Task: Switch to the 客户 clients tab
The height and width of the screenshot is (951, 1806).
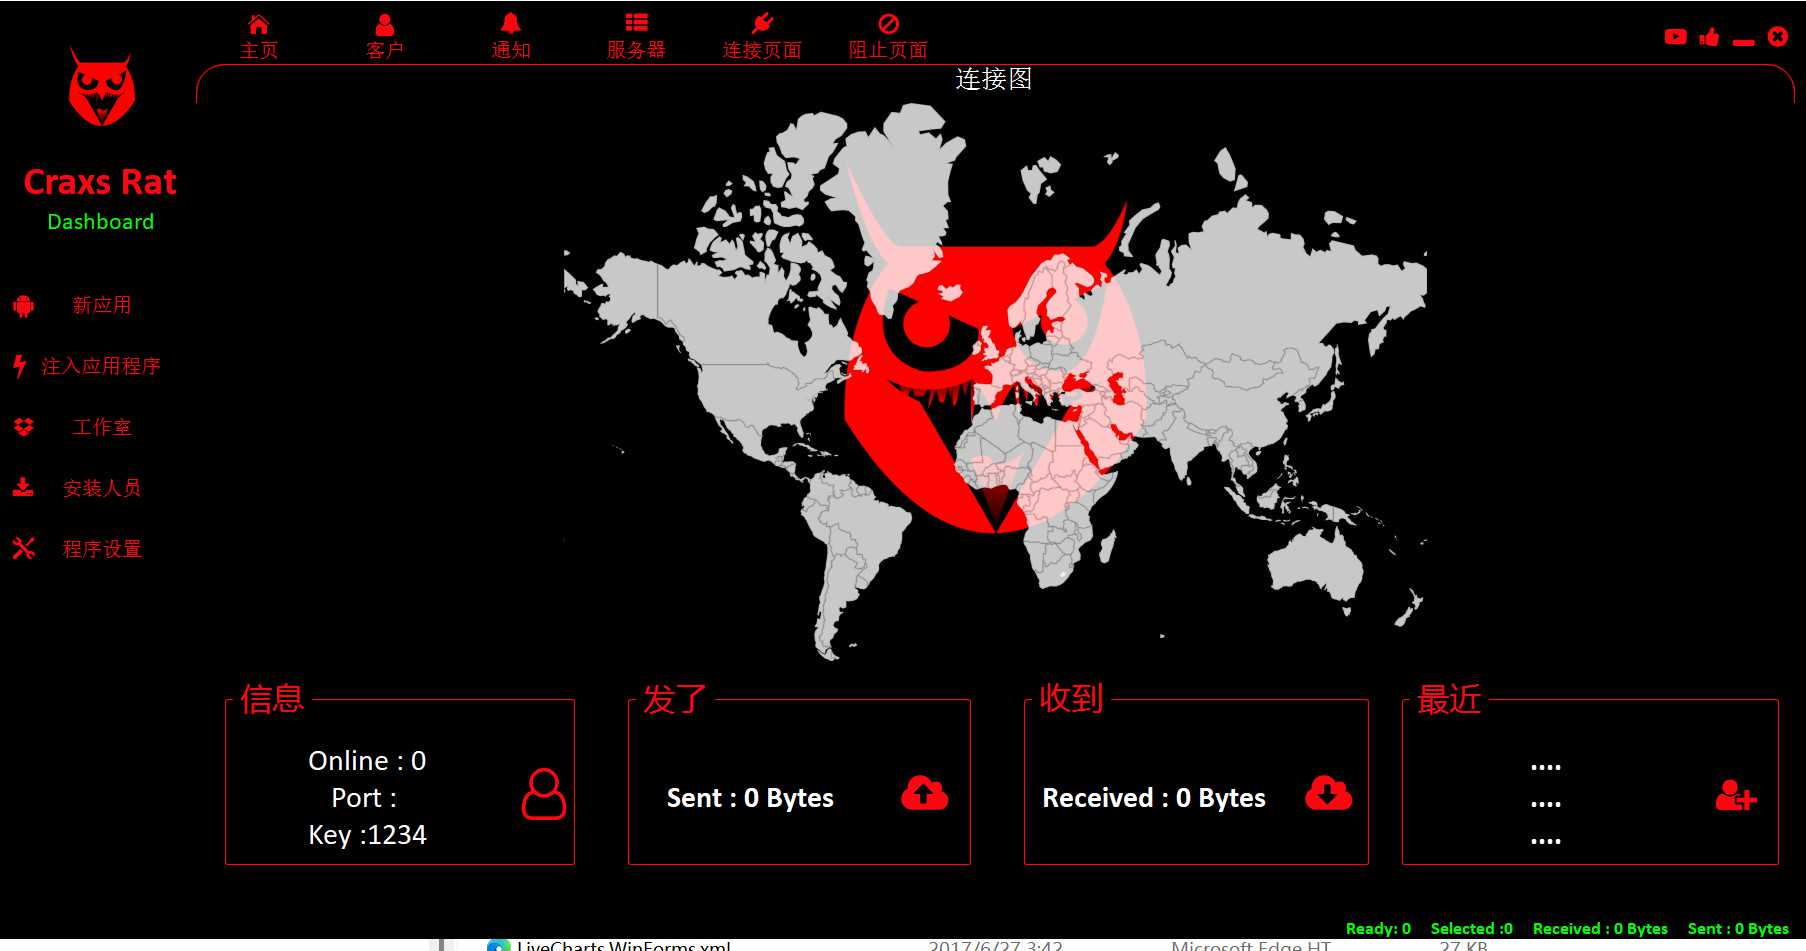Action: pyautogui.click(x=384, y=37)
